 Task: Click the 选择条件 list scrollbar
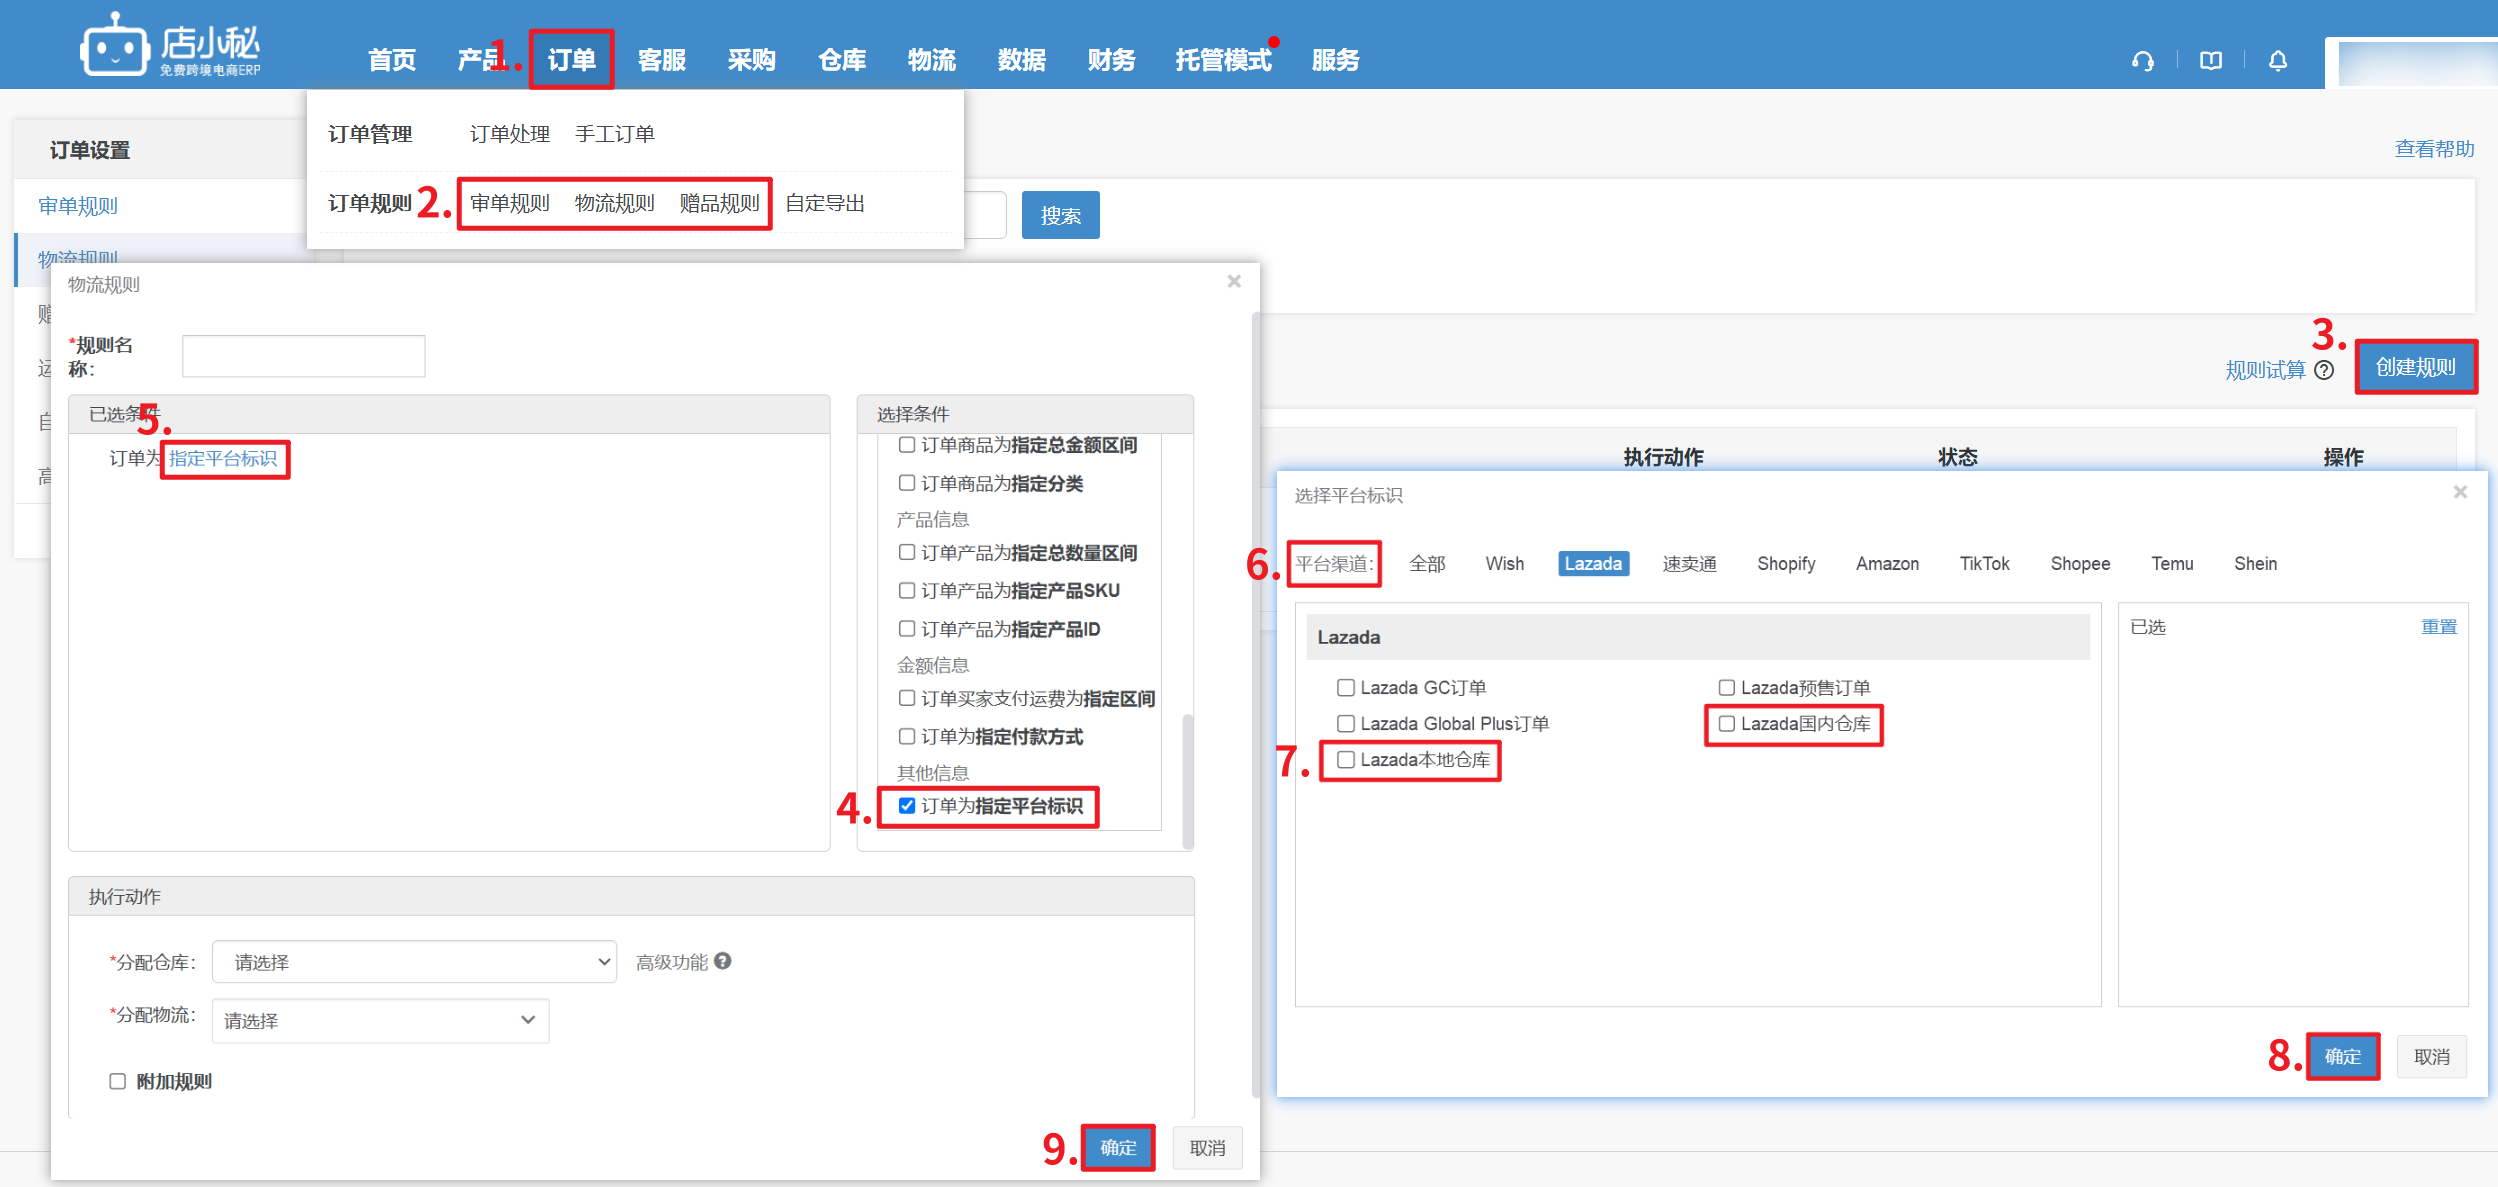pos(1187,780)
